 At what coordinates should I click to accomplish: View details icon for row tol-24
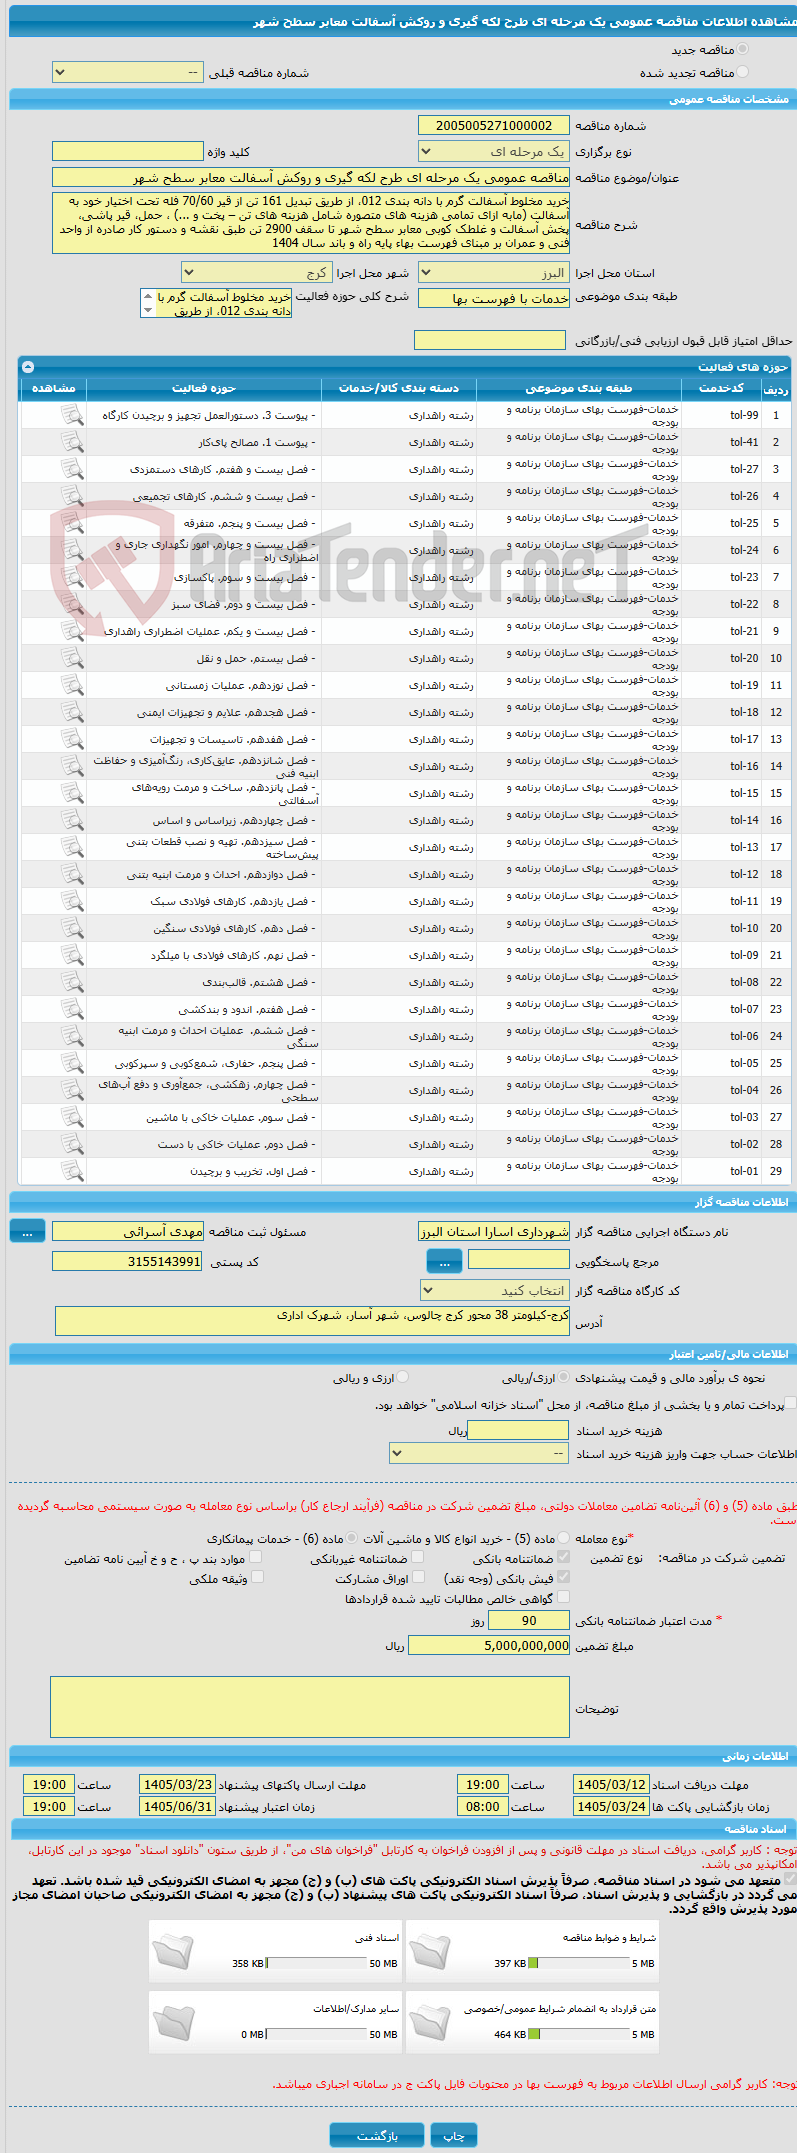coord(72,550)
